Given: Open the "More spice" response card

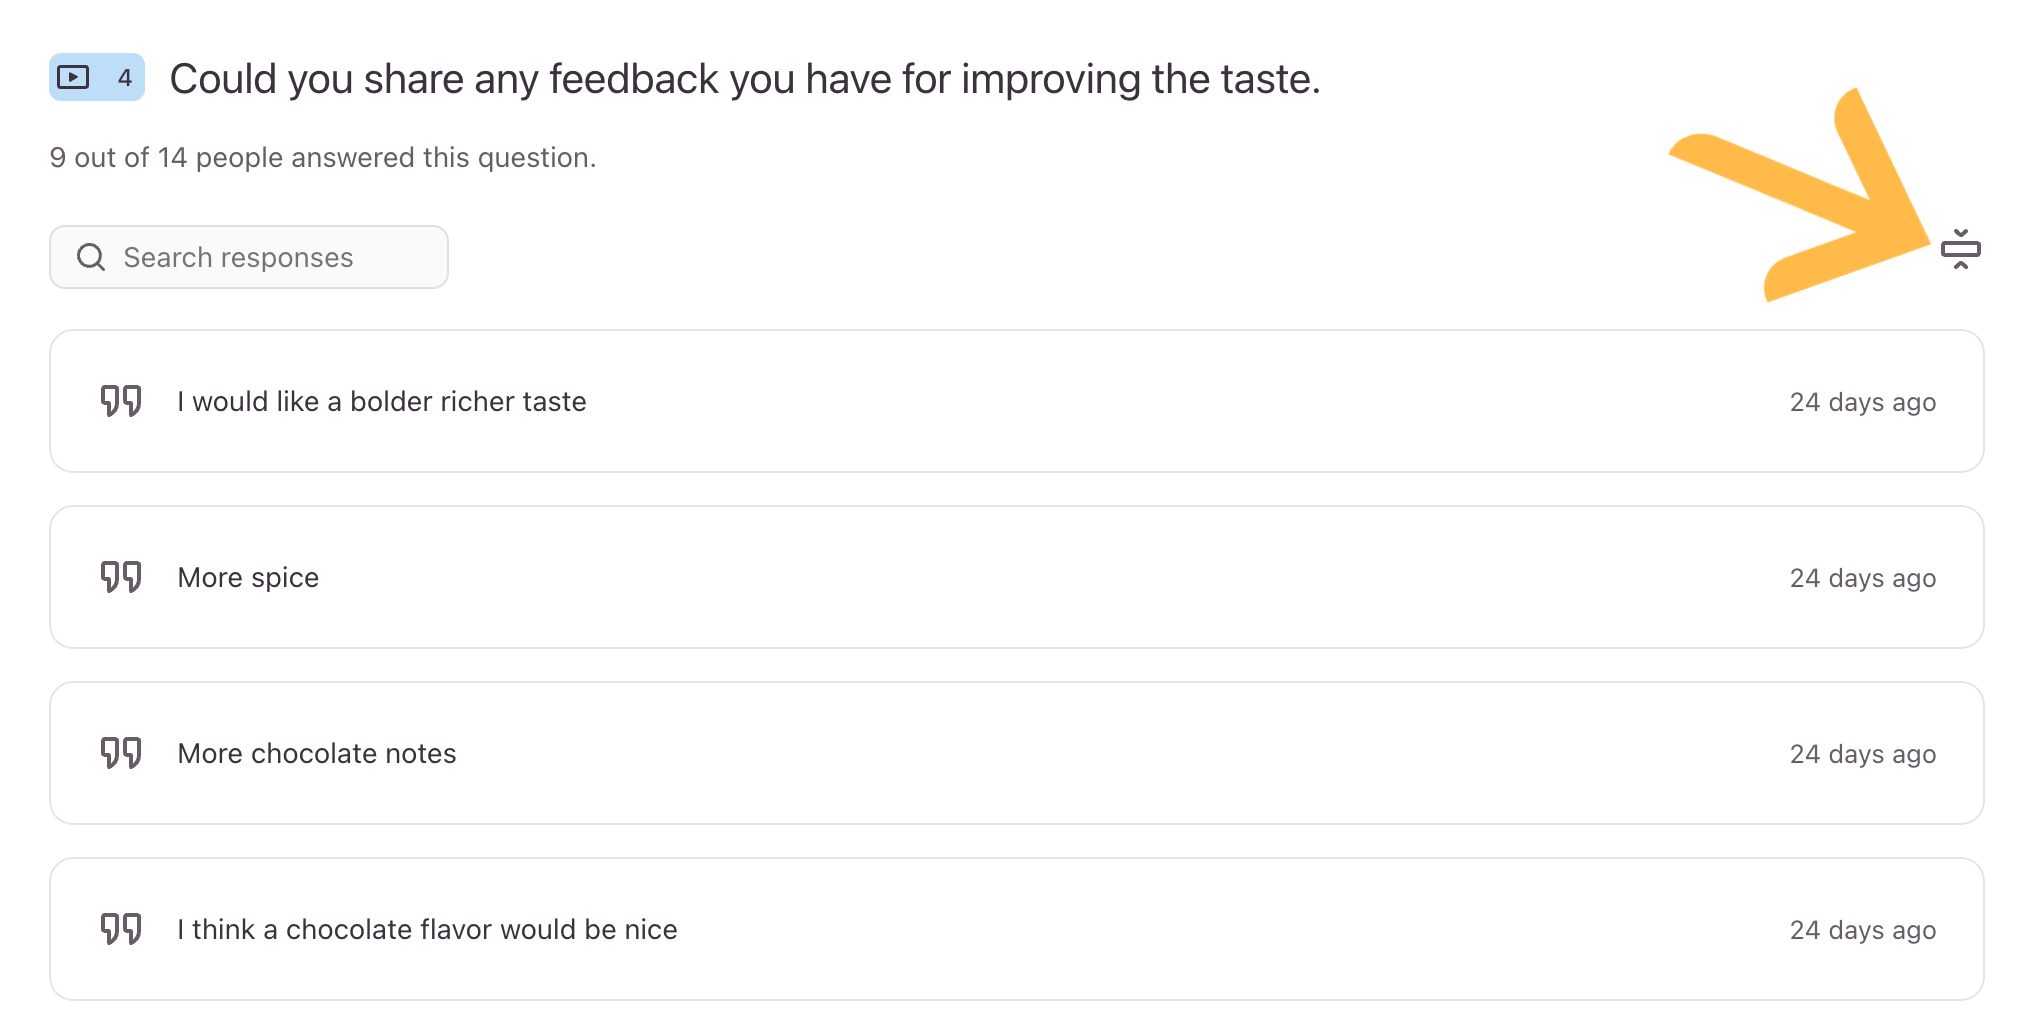Looking at the screenshot, I should 248,578.
